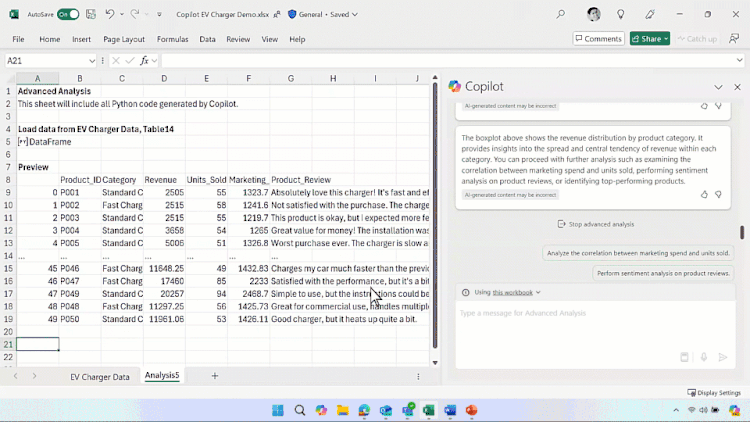Click the Comments button
This screenshot has width=750, height=422.
tap(598, 39)
